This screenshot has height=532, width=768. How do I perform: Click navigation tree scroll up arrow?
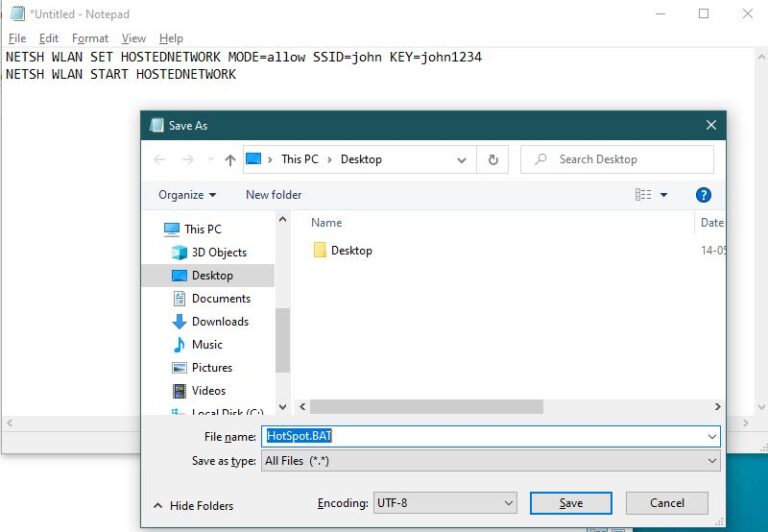(x=282, y=219)
